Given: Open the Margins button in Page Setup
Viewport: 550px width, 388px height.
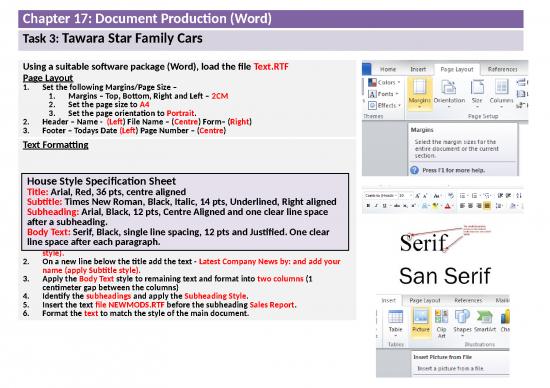Looking at the screenshot, I should click(x=419, y=93).
